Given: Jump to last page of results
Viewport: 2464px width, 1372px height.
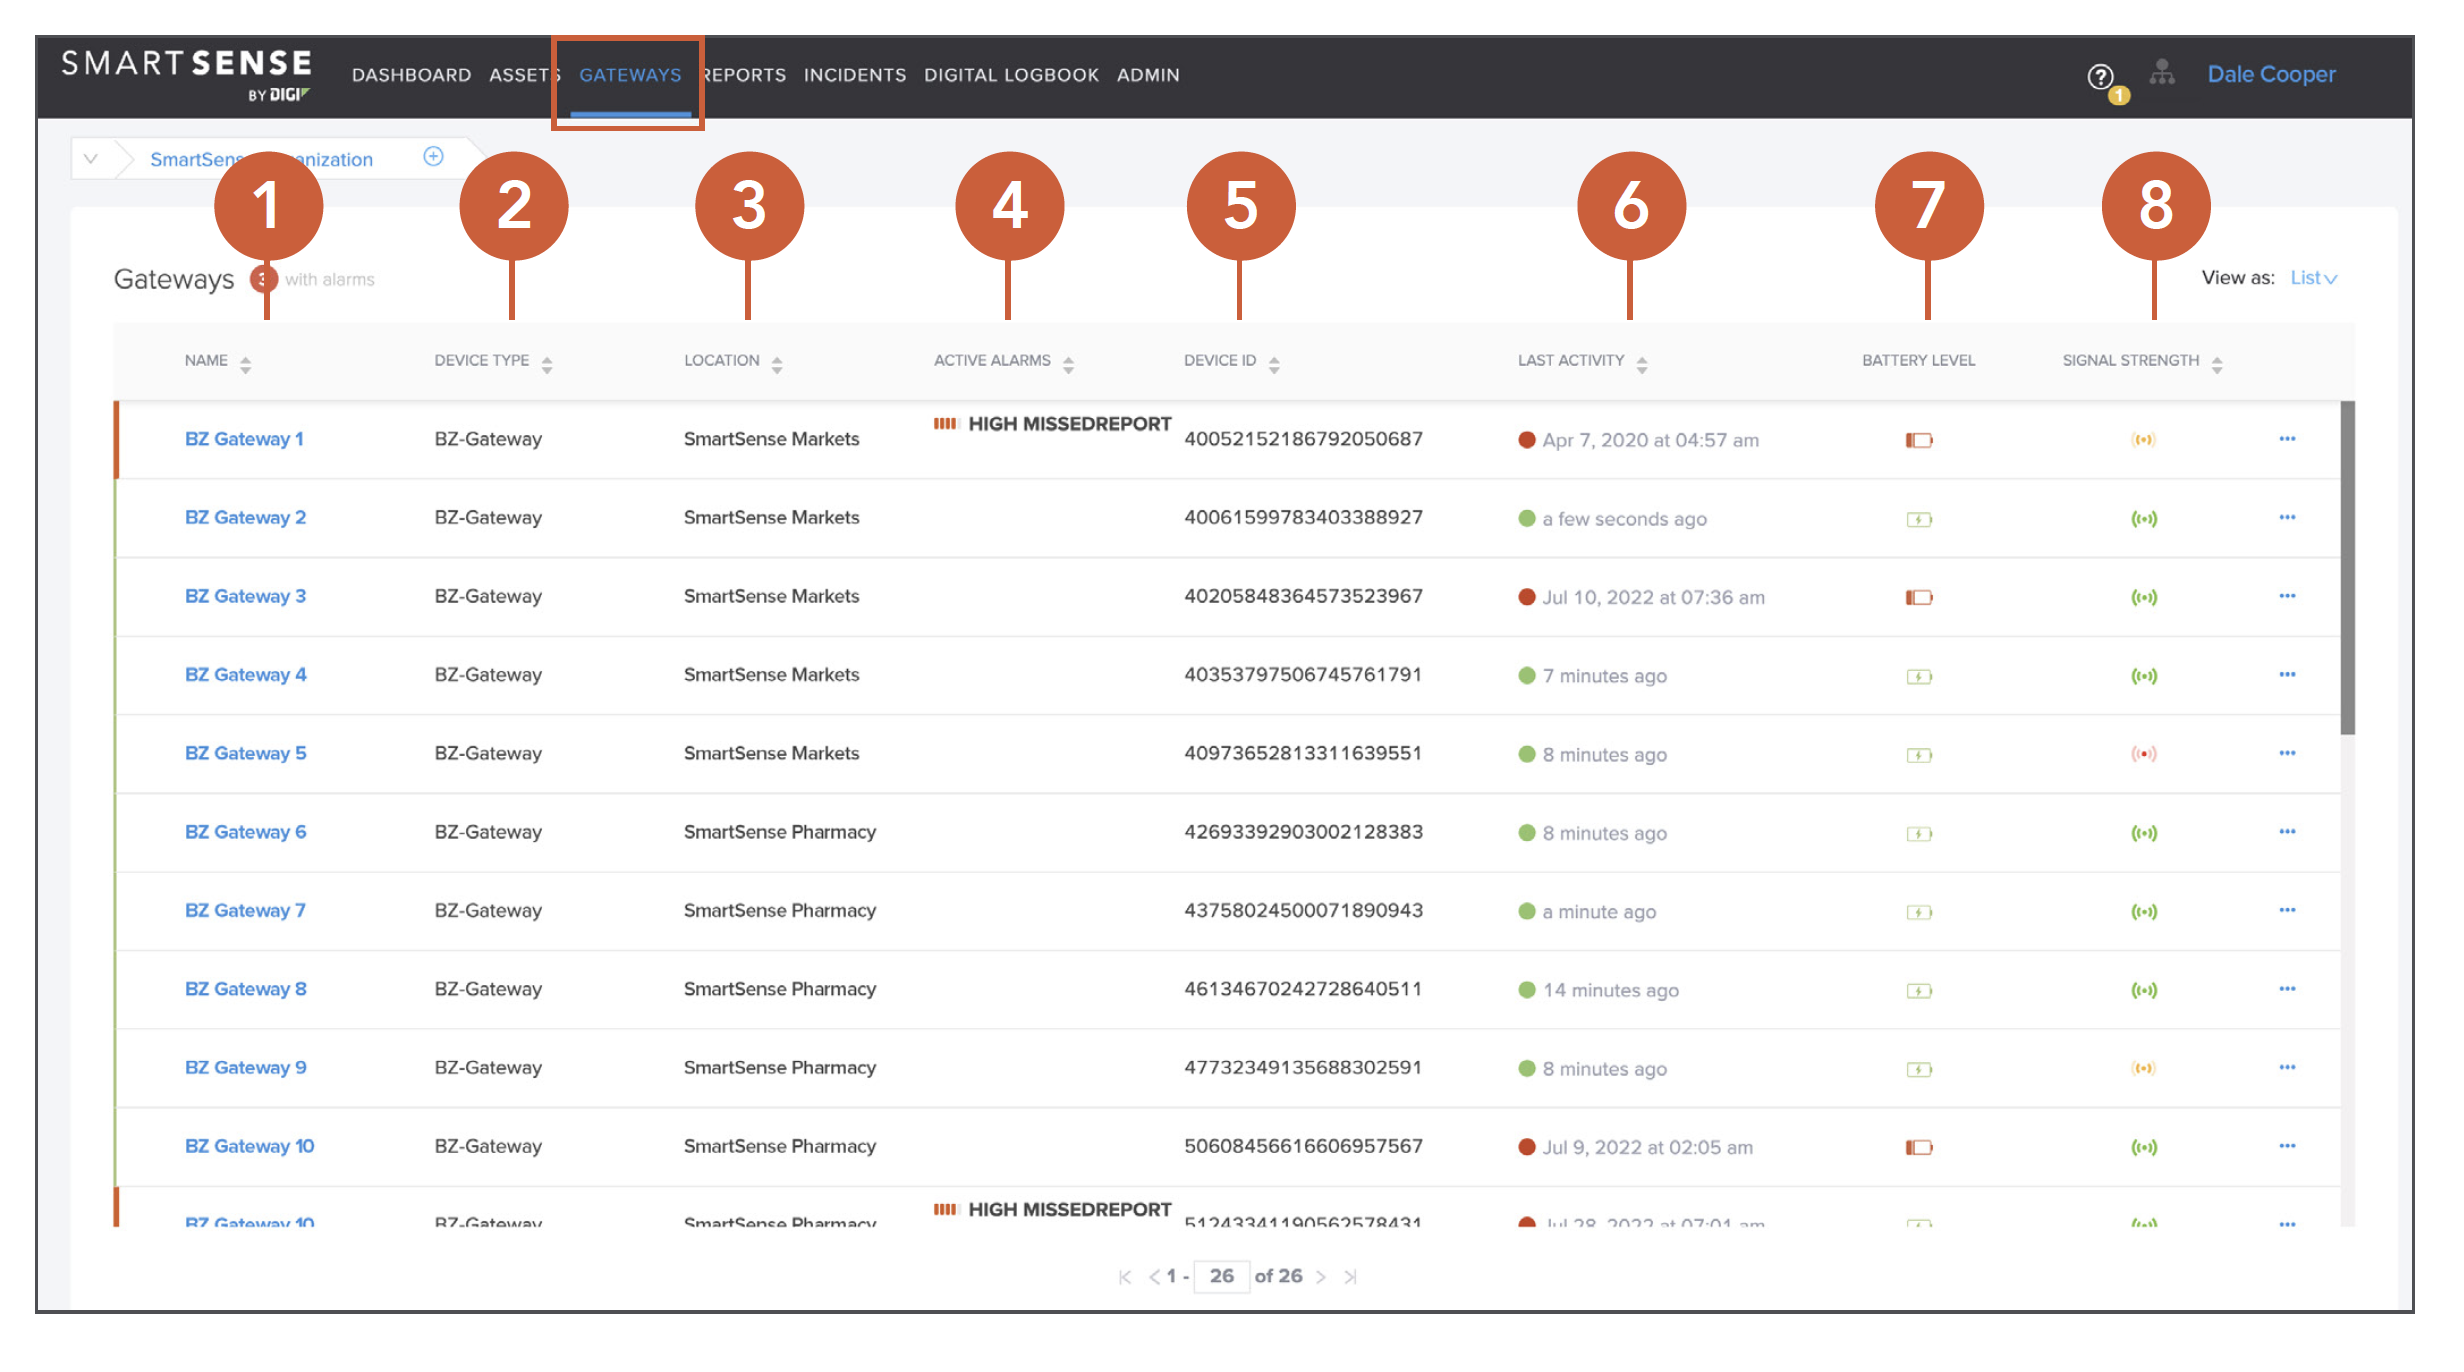Looking at the screenshot, I should [x=1350, y=1277].
